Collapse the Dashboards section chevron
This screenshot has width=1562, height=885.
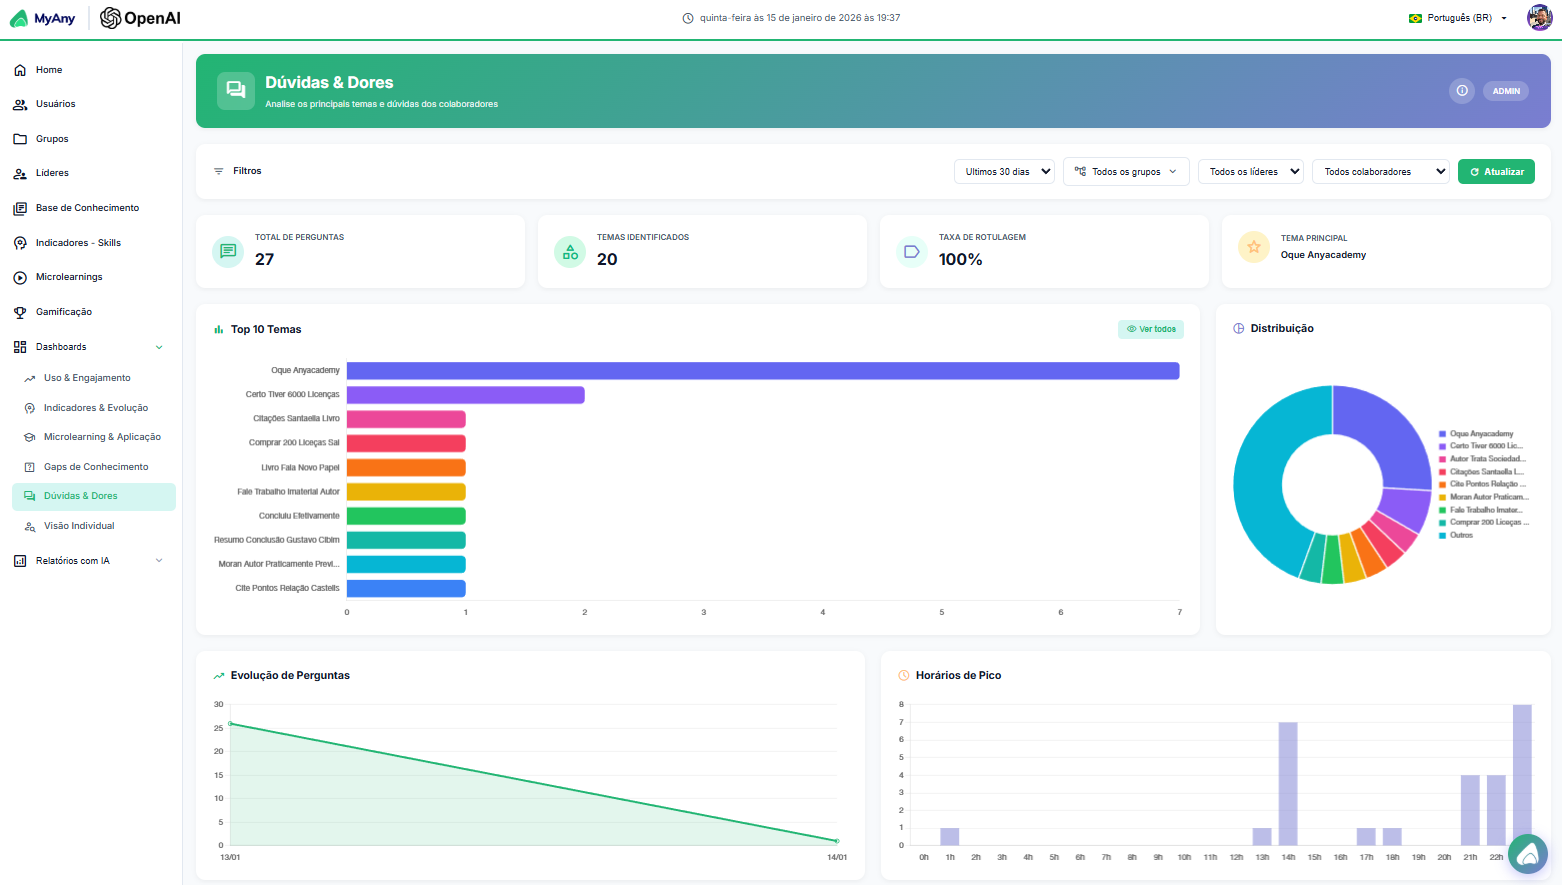(159, 346)
